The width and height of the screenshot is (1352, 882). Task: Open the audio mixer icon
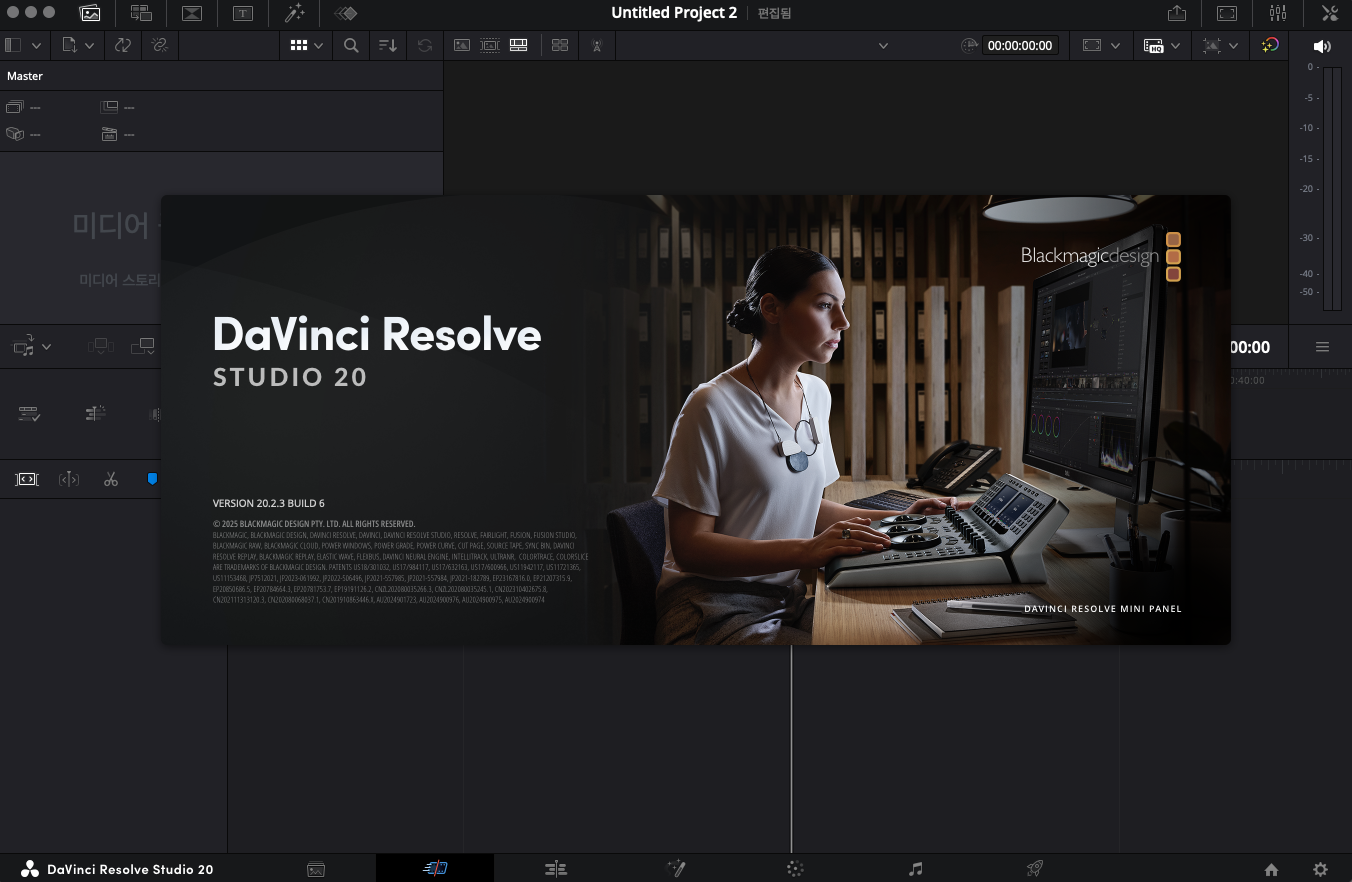click(1278, 13)
